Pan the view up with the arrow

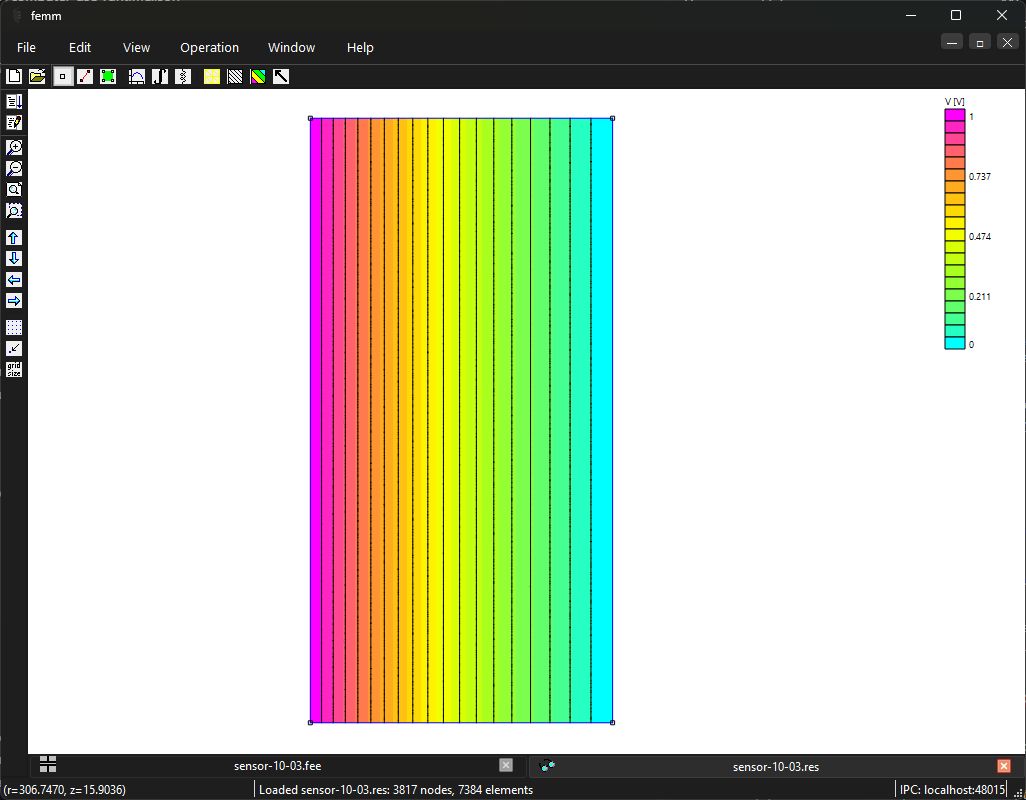pos(14,237)
